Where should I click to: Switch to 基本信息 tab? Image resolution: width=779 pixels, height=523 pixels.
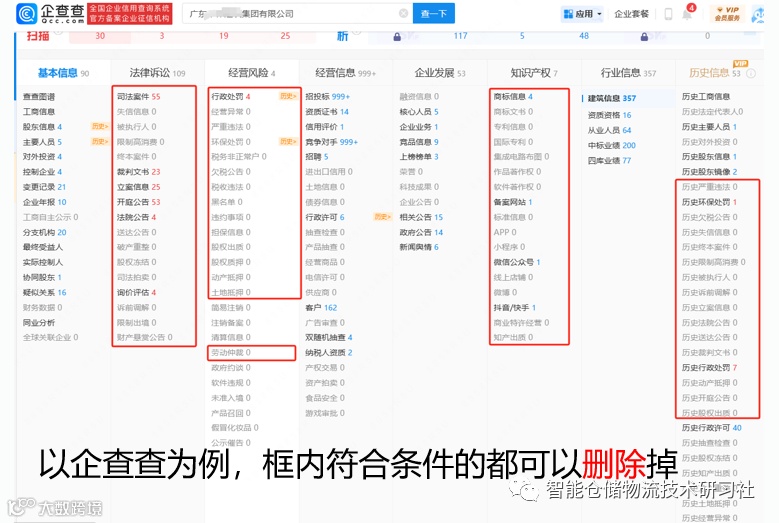click(63, 73)
